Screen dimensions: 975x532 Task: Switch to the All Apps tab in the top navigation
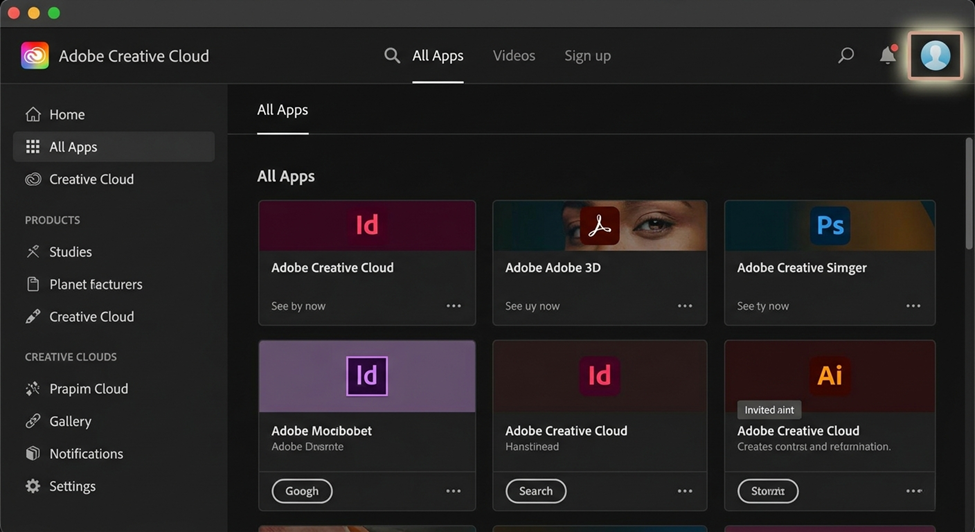[x=438, y=56]
